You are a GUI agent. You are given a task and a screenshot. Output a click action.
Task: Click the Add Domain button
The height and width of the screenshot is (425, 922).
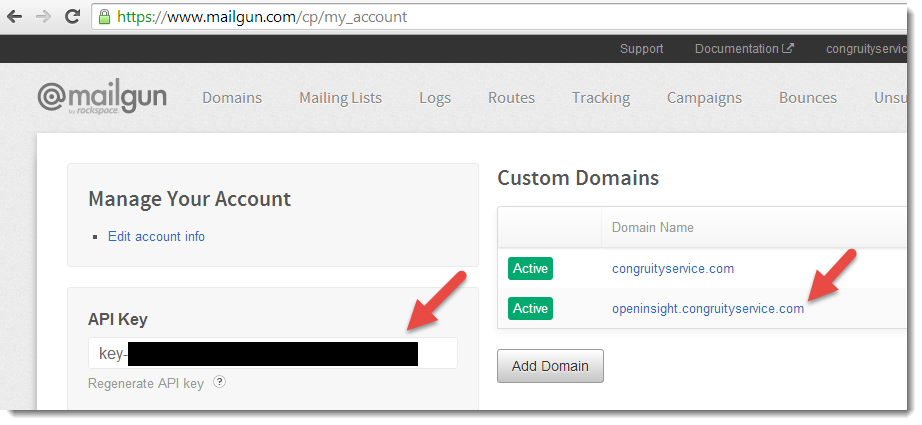(x=550, y=366)
